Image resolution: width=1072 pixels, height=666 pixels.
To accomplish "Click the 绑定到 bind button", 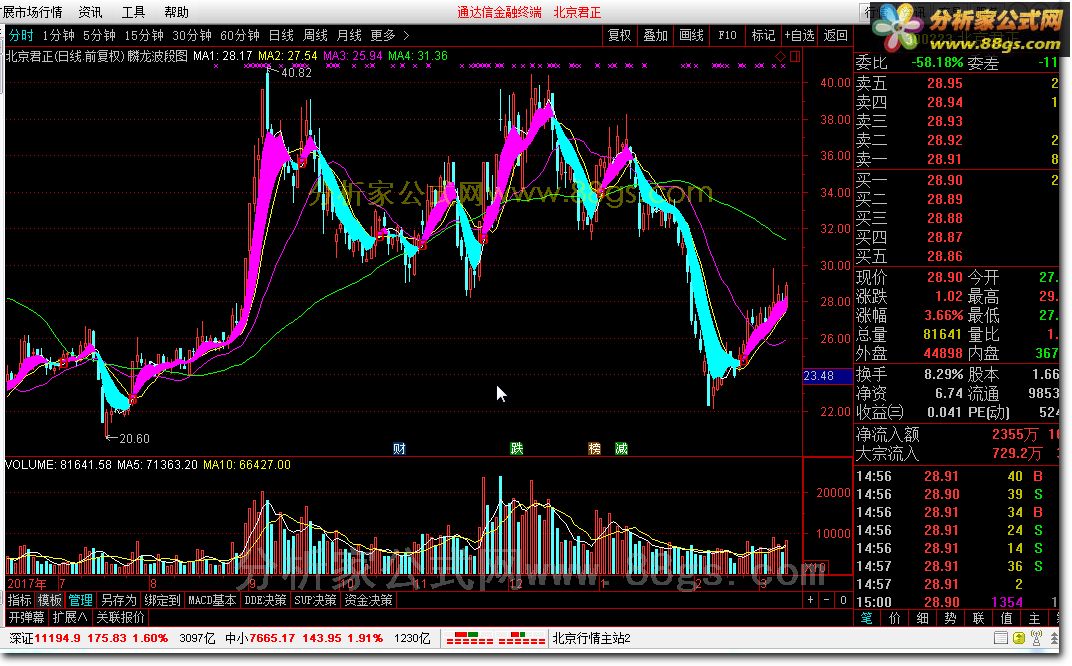I will tap(162, 600).
